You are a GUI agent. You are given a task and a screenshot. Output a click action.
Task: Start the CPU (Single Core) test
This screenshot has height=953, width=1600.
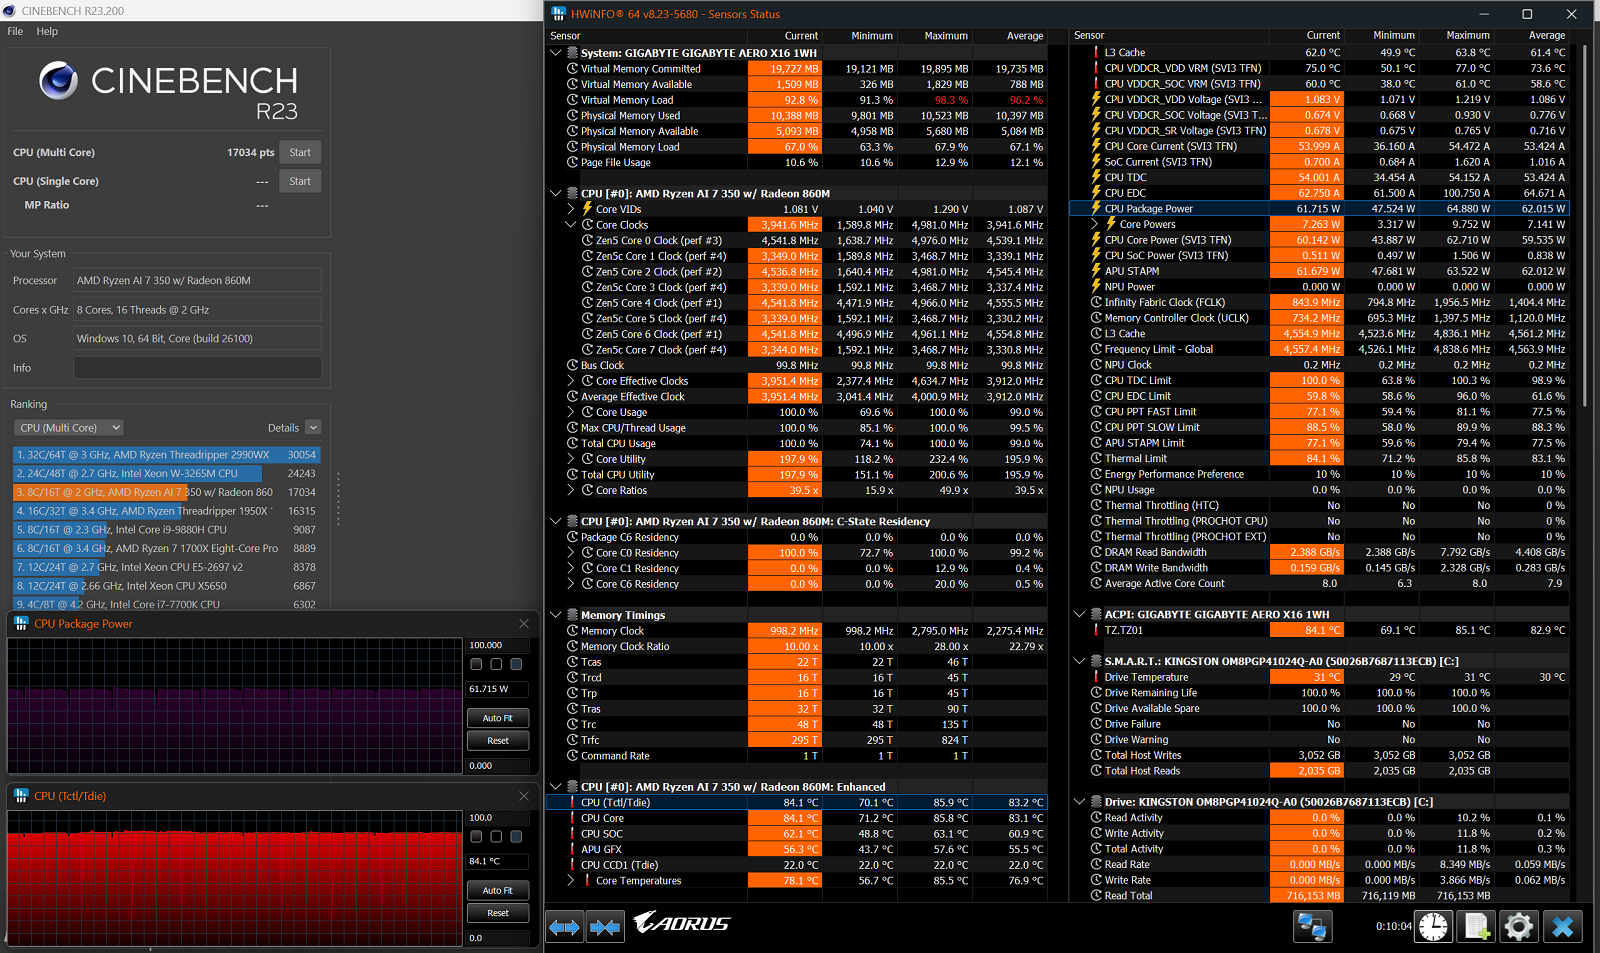coord(300,181)
